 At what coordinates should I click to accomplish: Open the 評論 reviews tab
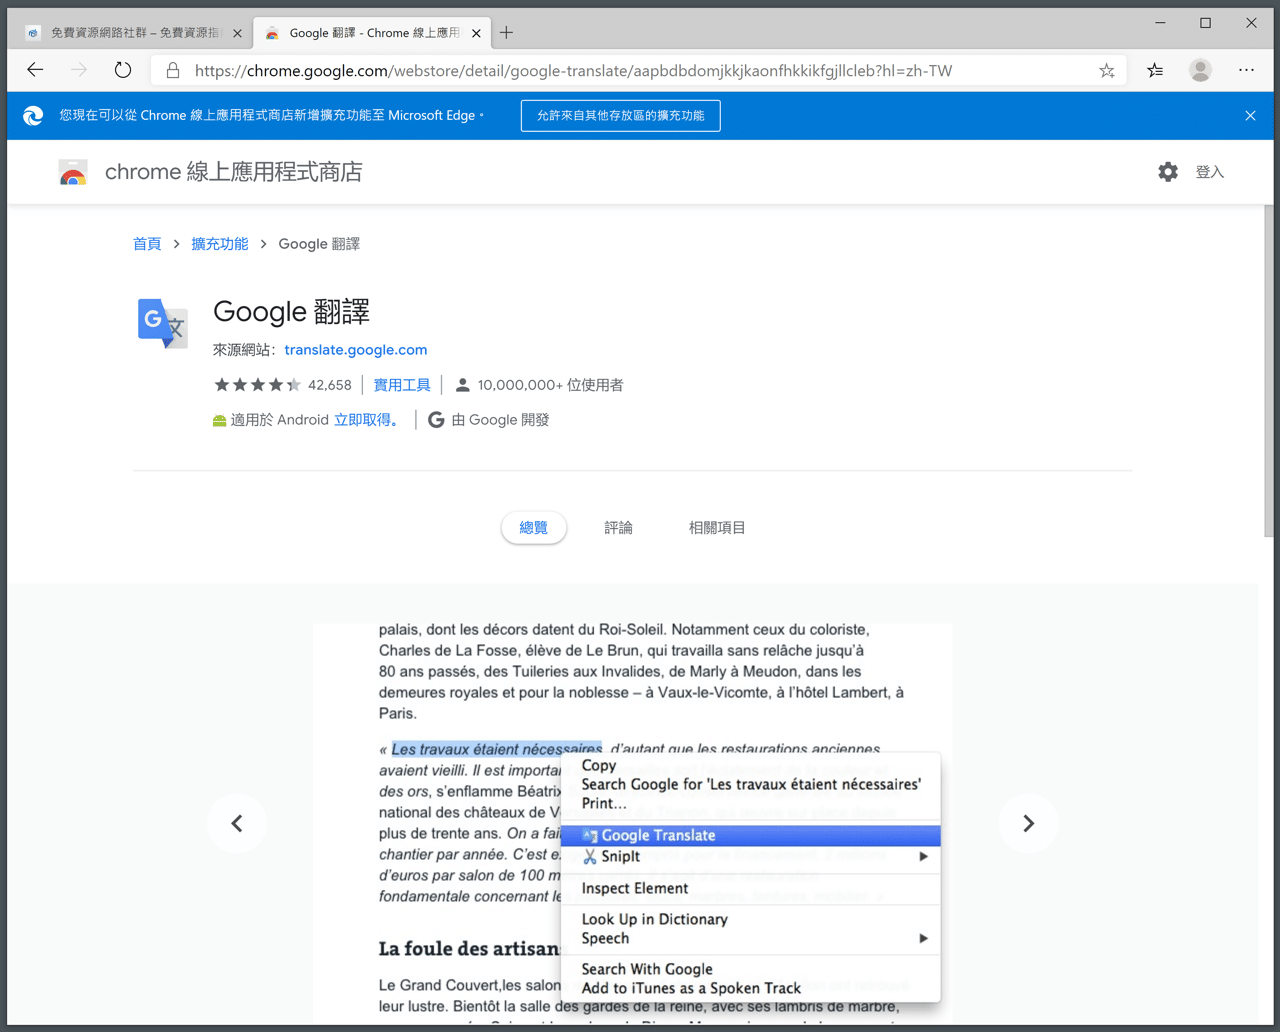point(618,528)
